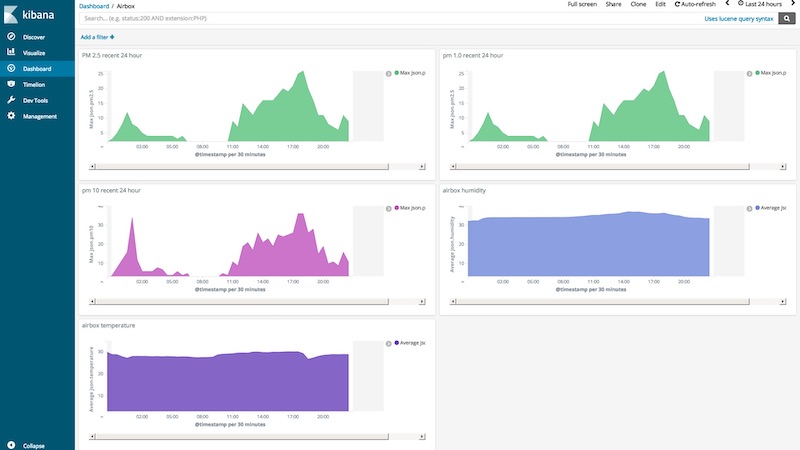Click the pm 10 chart horizontal scrollbar
Viewport: 800px width, 450px height.
pos(242,302)
